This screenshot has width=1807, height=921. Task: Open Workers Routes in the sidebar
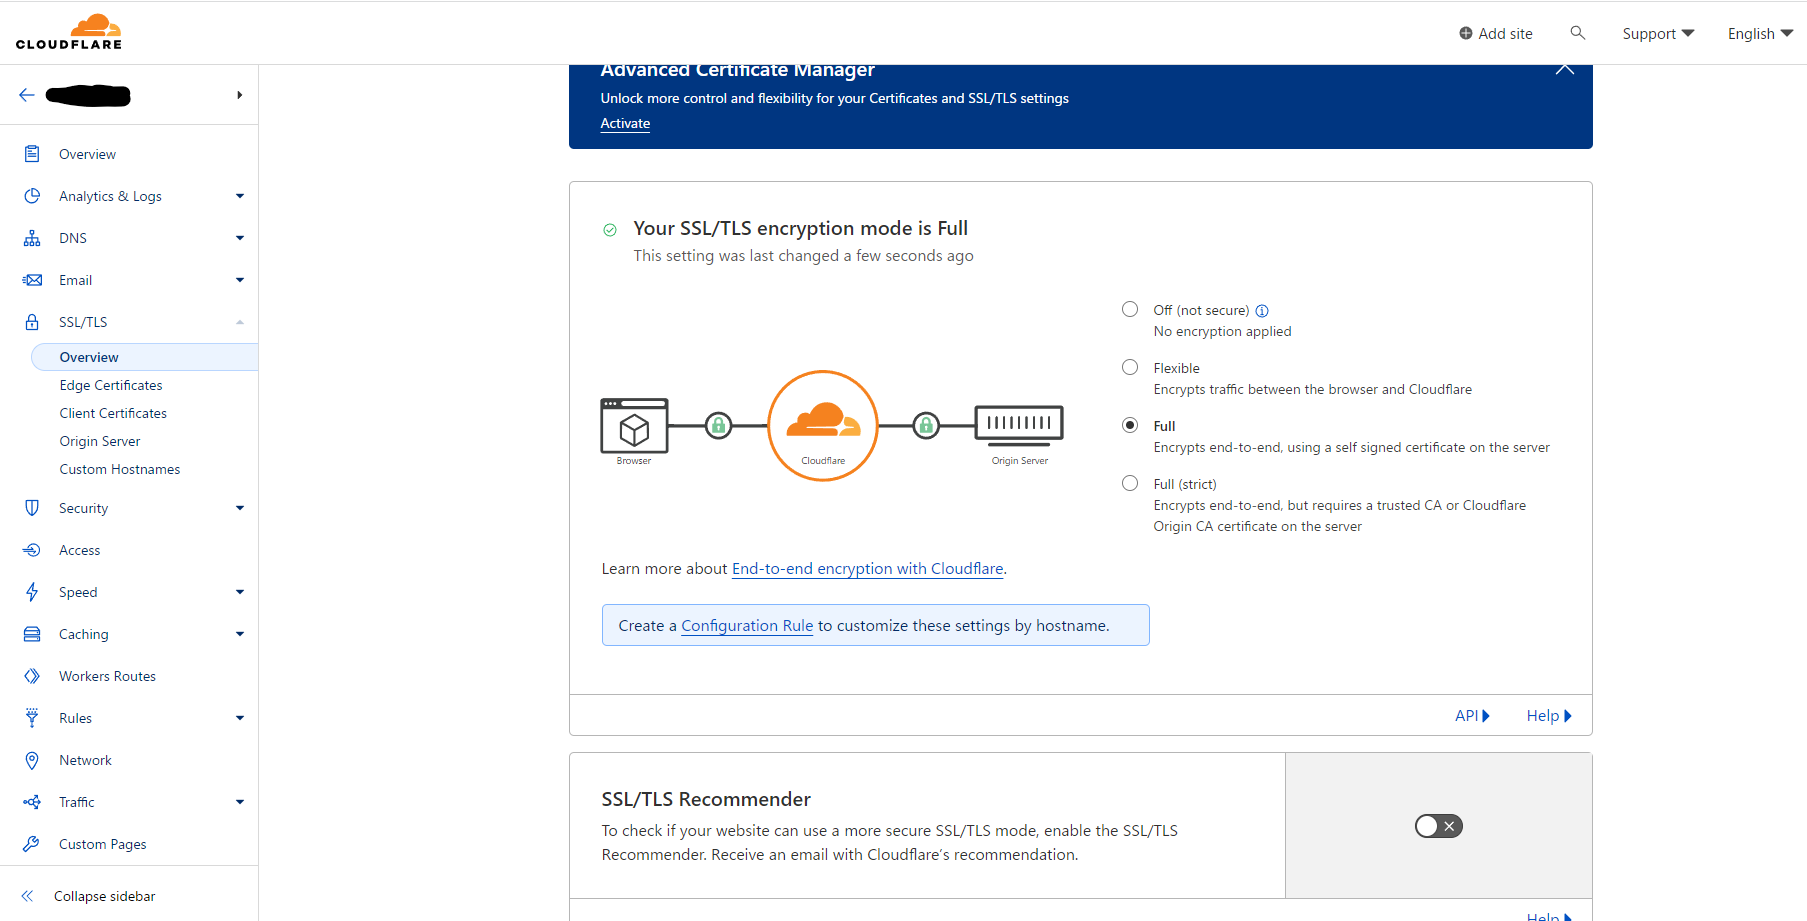coord(107,676)
